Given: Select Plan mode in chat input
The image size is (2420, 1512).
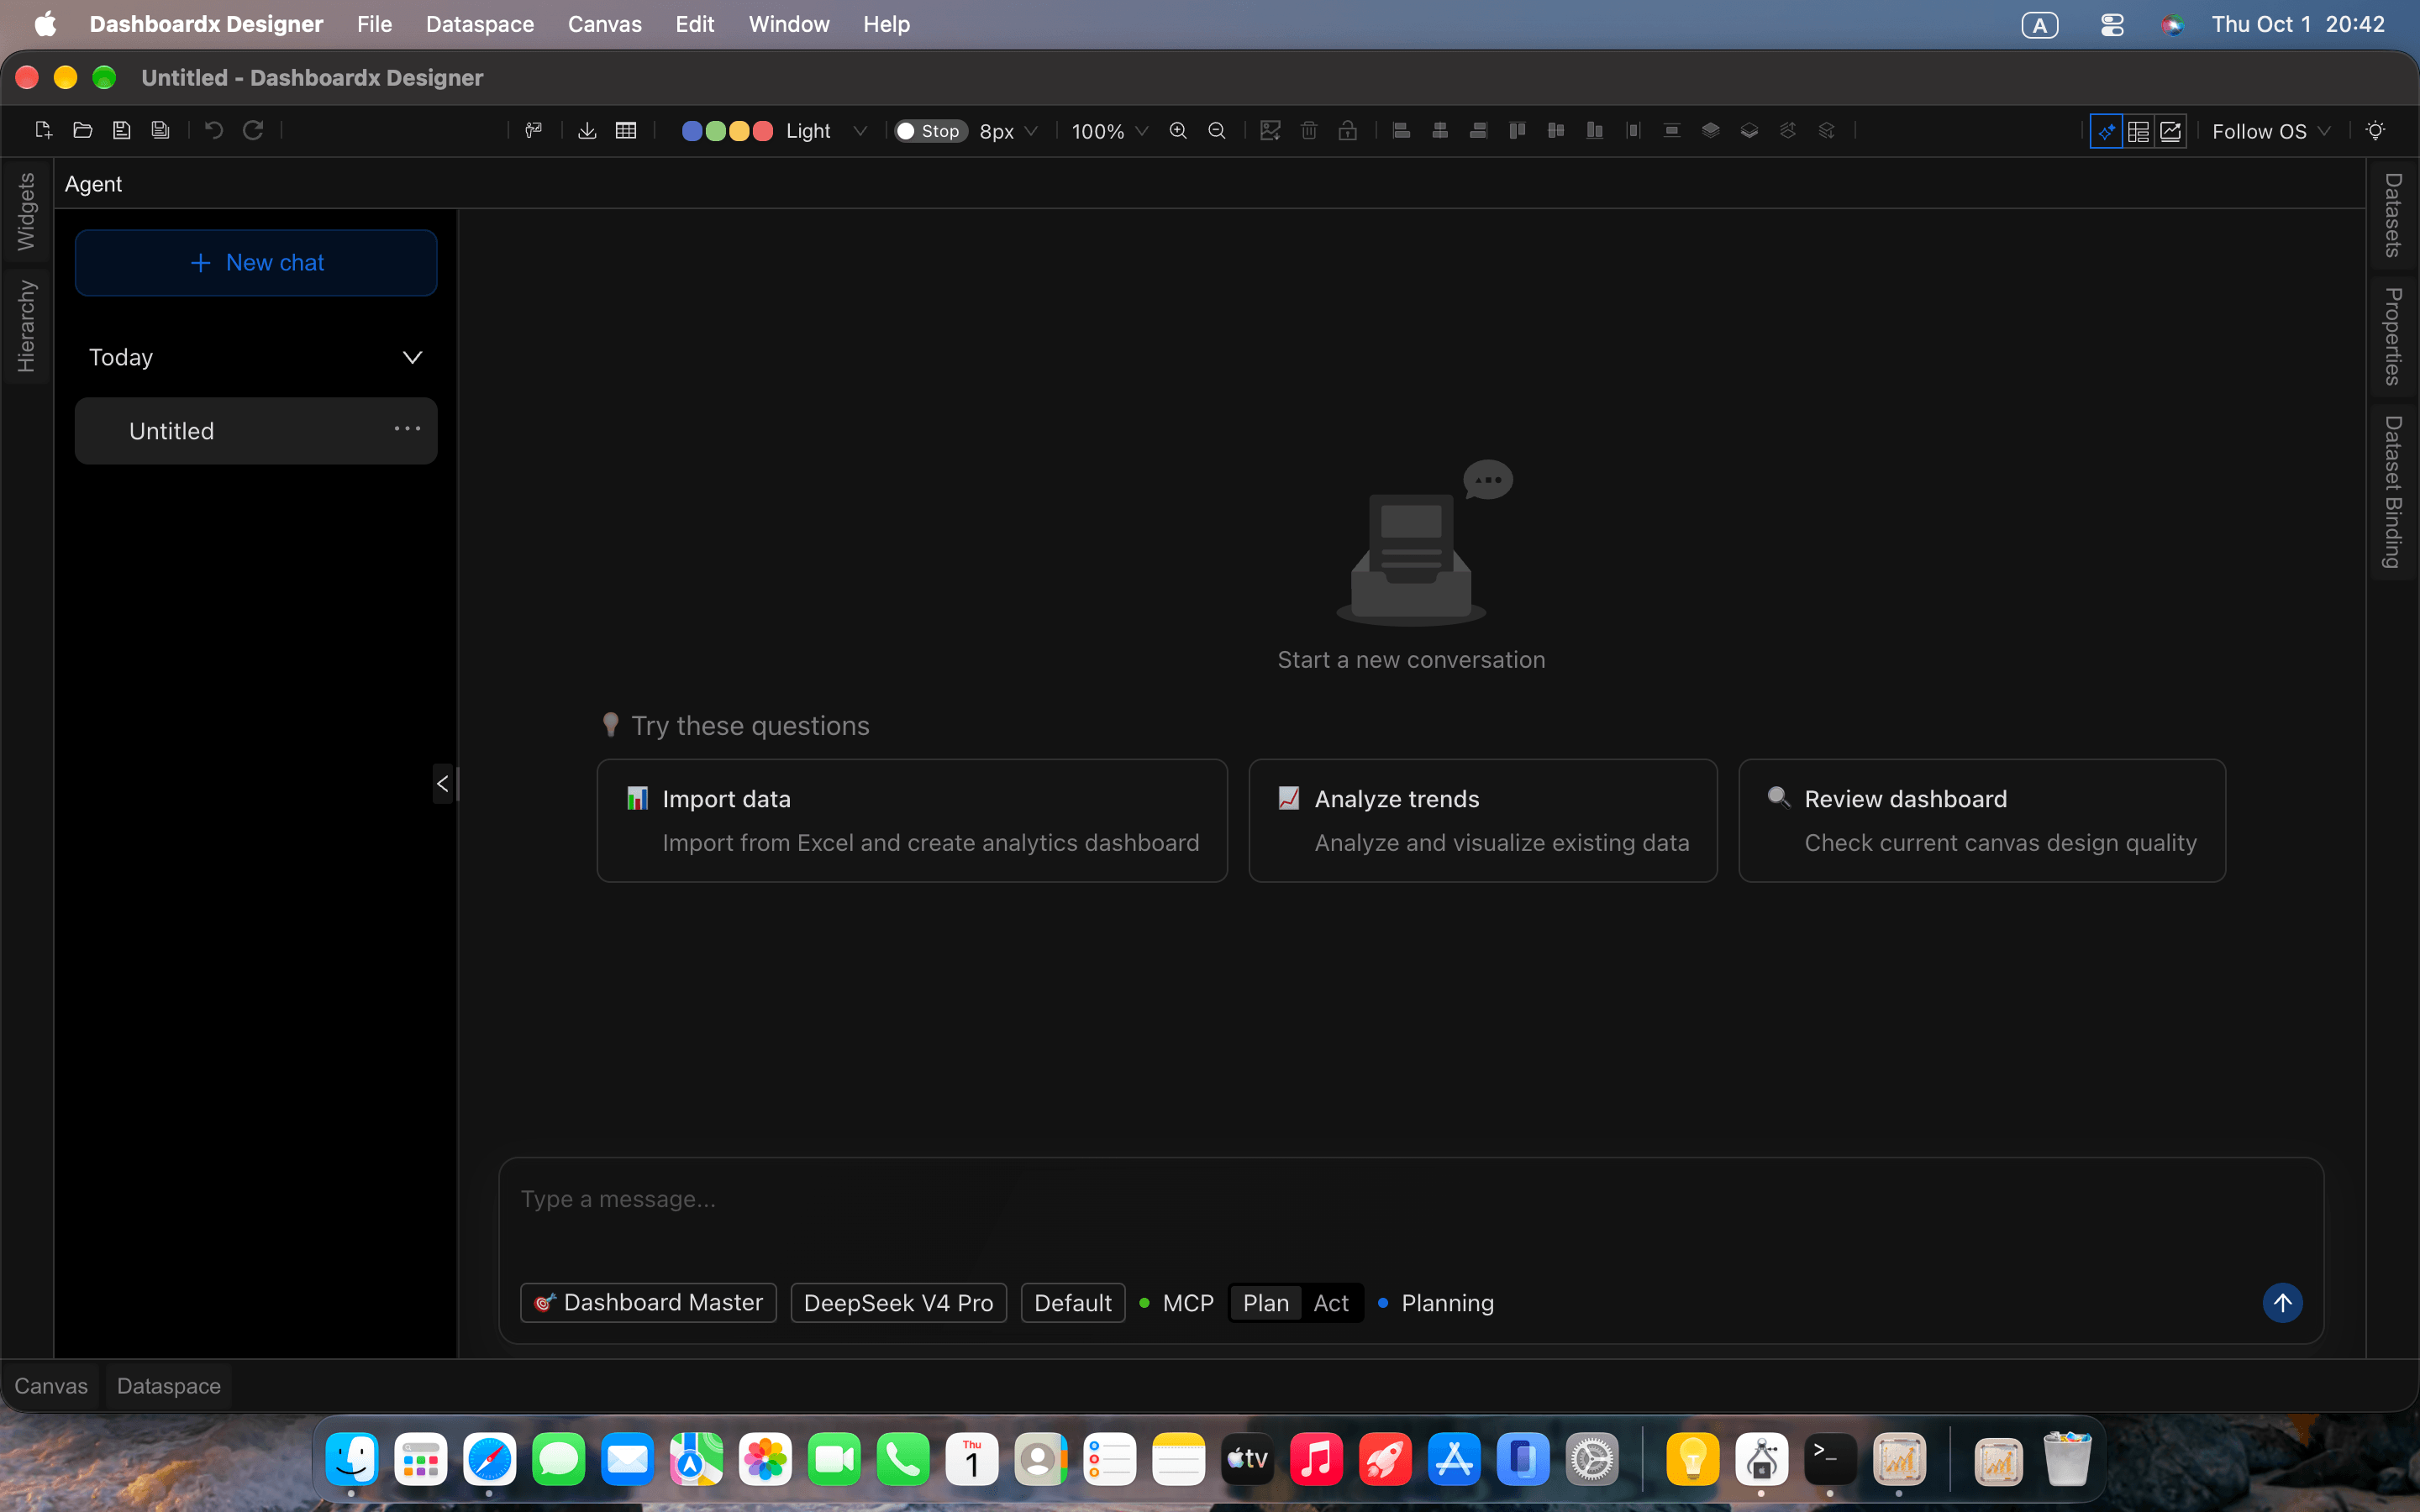Looking at the screenshot, I should 1265,1303.
